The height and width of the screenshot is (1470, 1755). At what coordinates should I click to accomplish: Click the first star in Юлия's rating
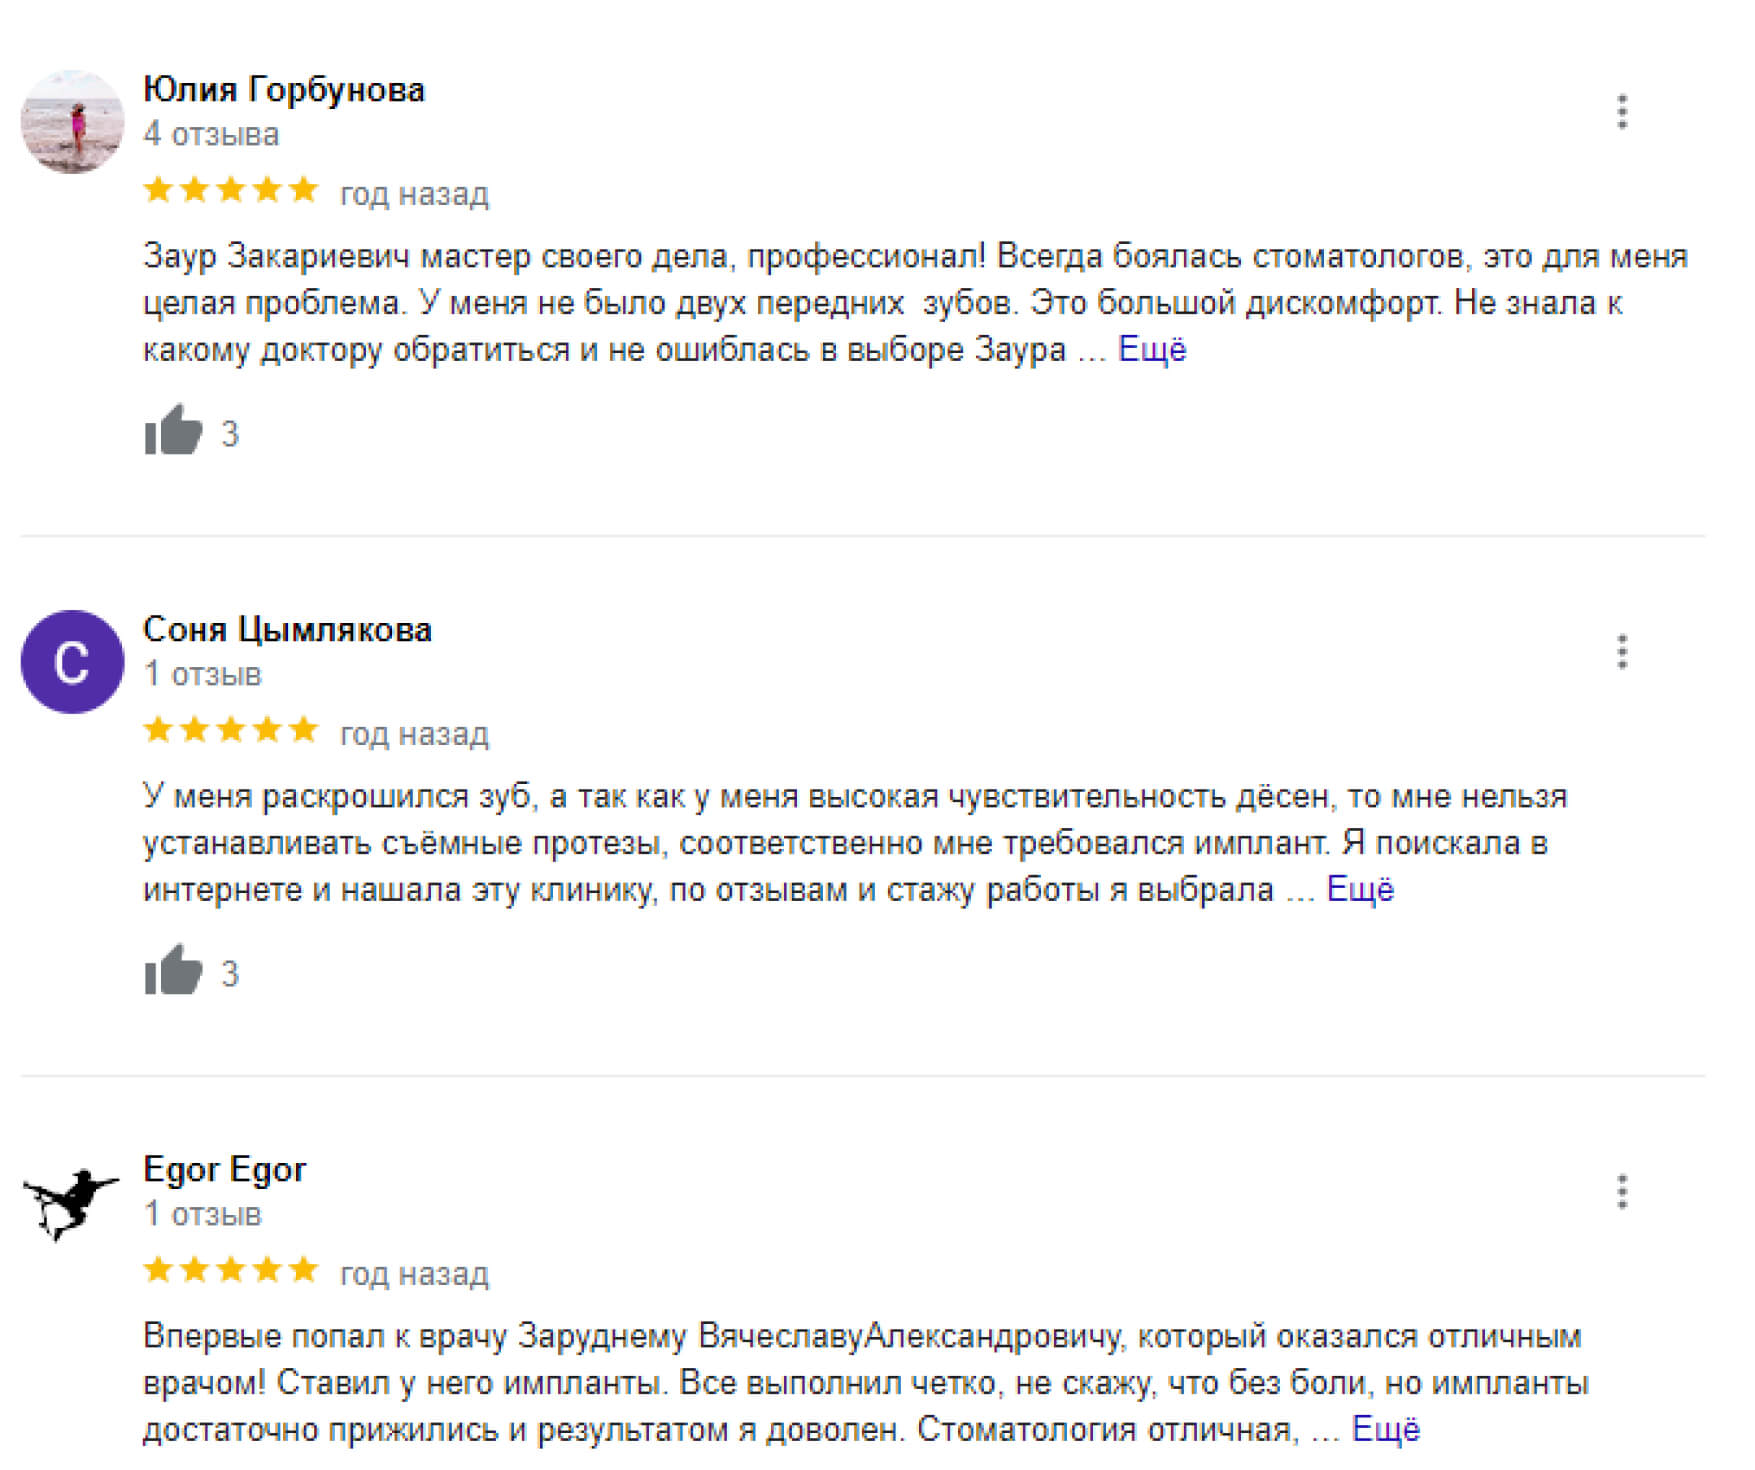(160, 190)
